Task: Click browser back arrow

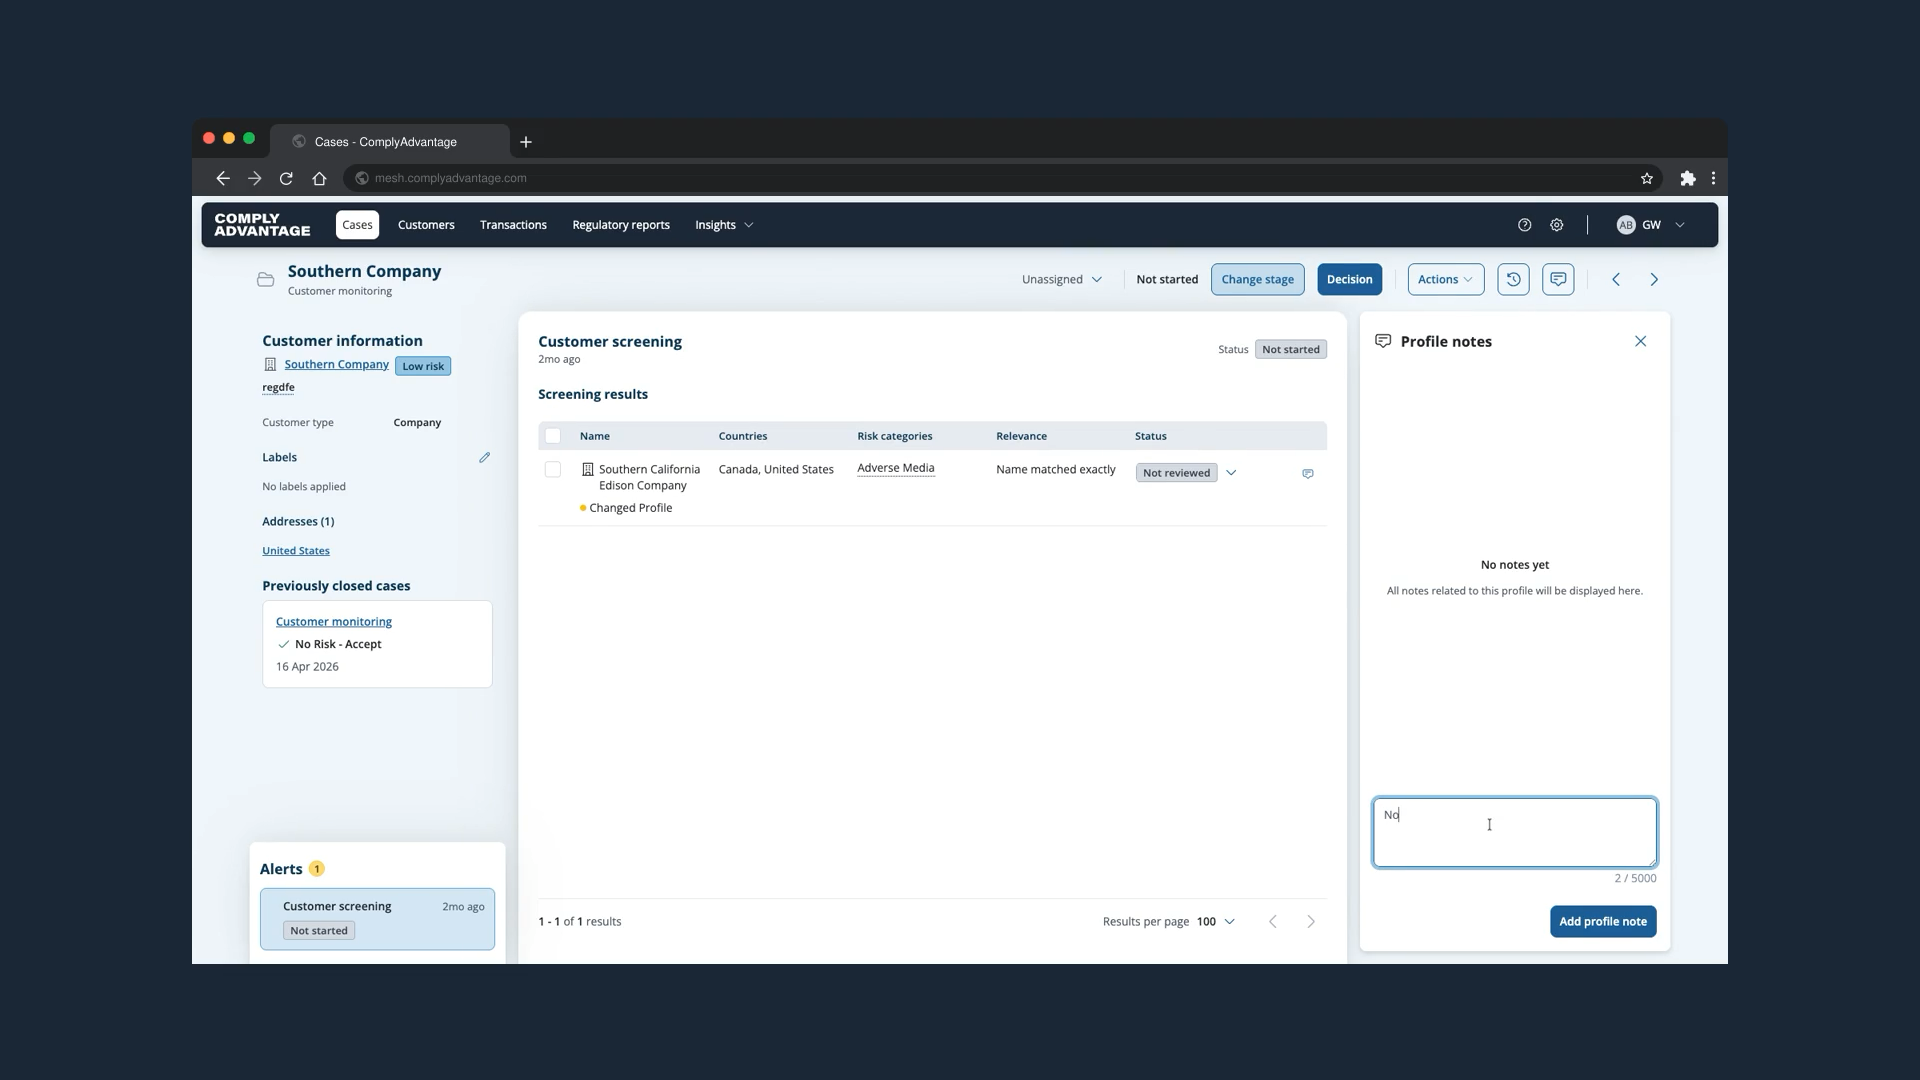Action: click(x=223, y=178)
